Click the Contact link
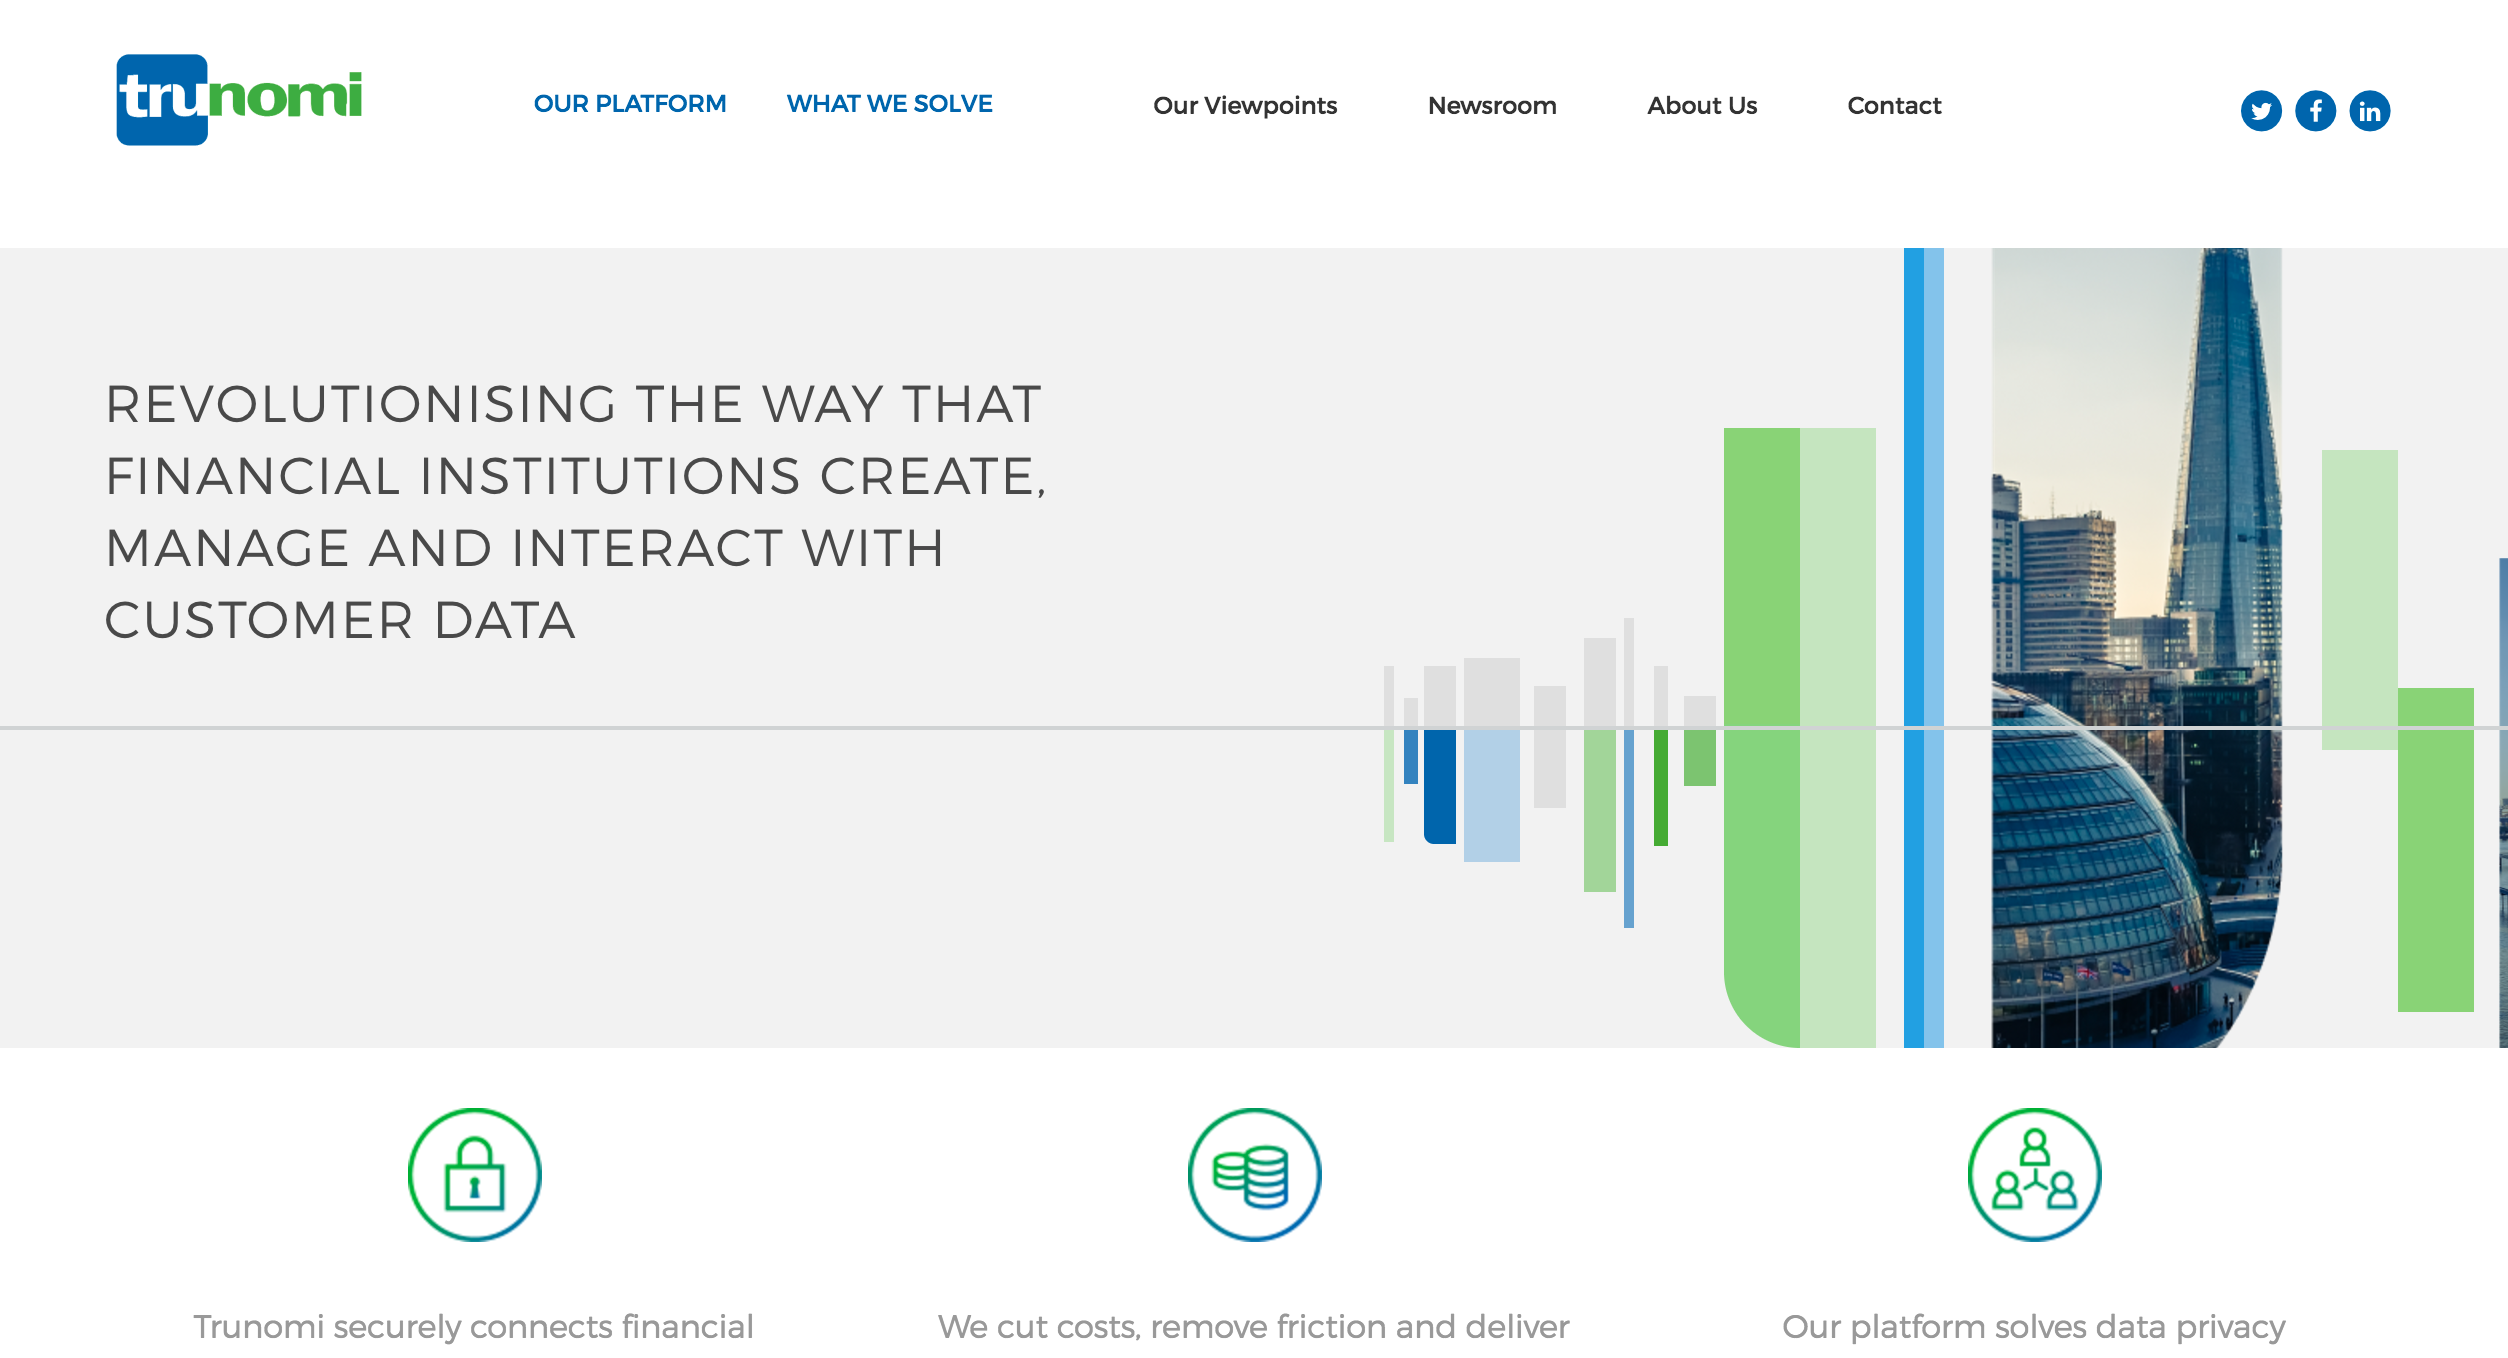Image resolution: width=2508 pixels, height=1358 pixels. (1894, 104)
